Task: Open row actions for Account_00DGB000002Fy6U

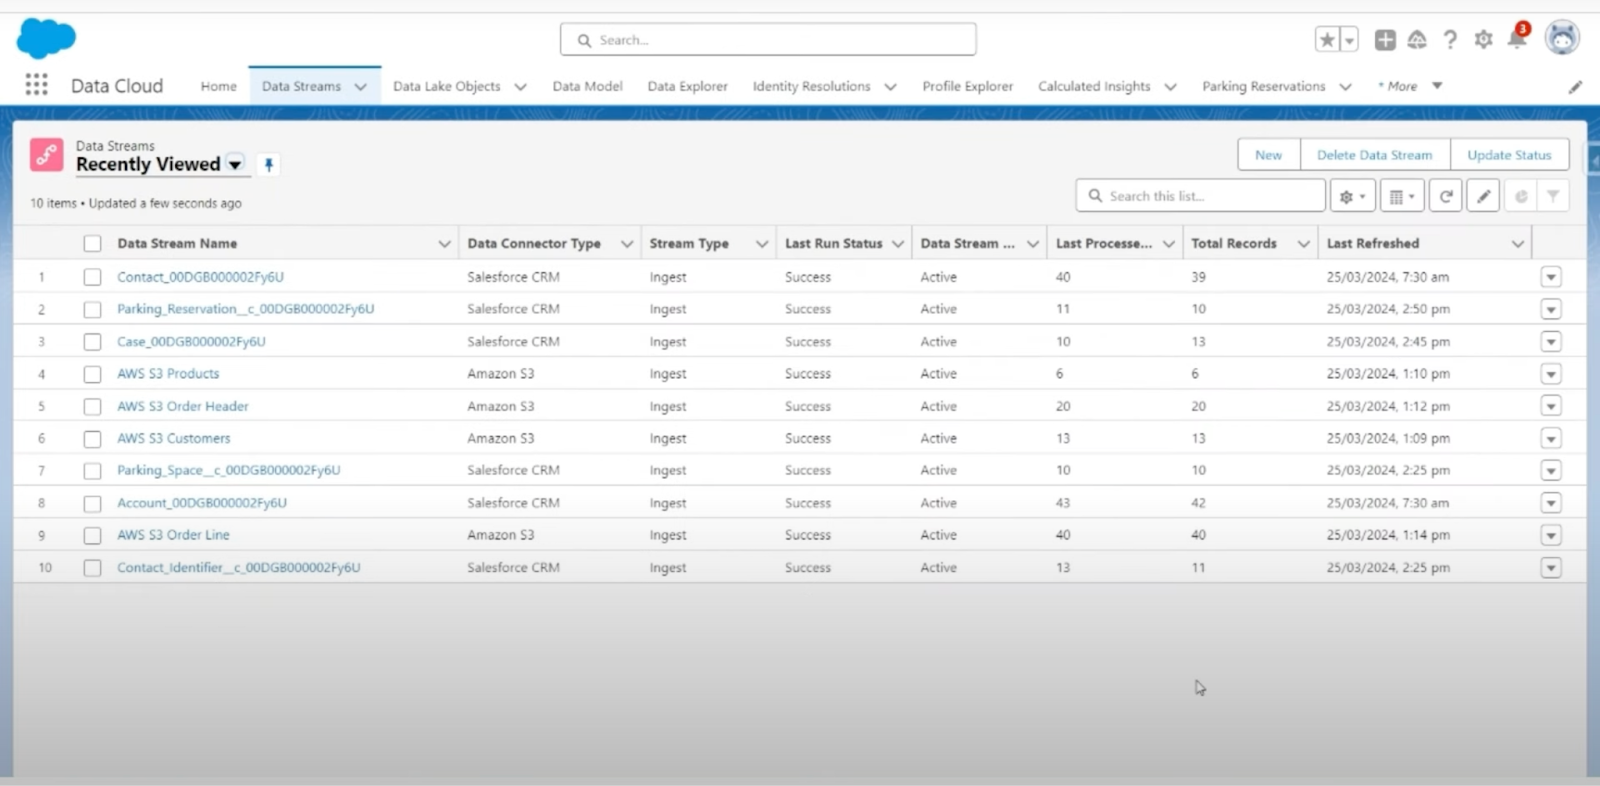Action: (1551, 503)
